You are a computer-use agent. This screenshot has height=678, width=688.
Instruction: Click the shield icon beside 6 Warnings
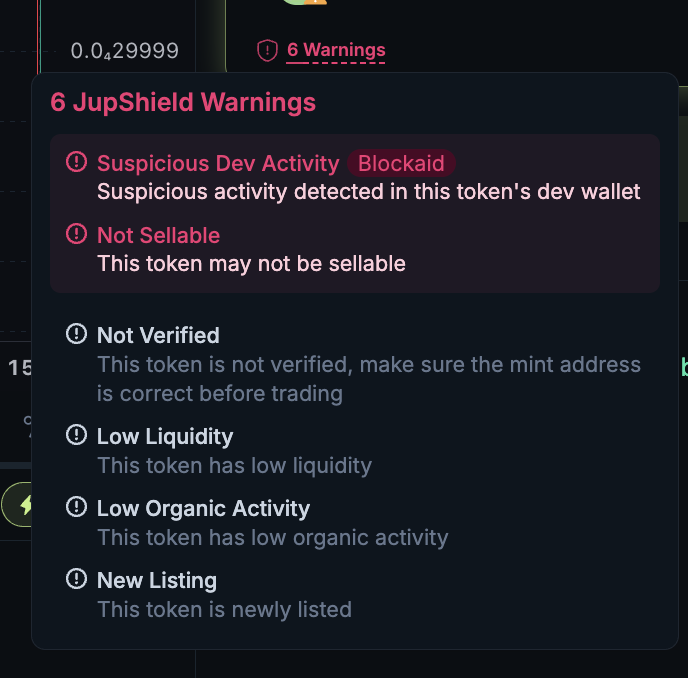(267, 50)
